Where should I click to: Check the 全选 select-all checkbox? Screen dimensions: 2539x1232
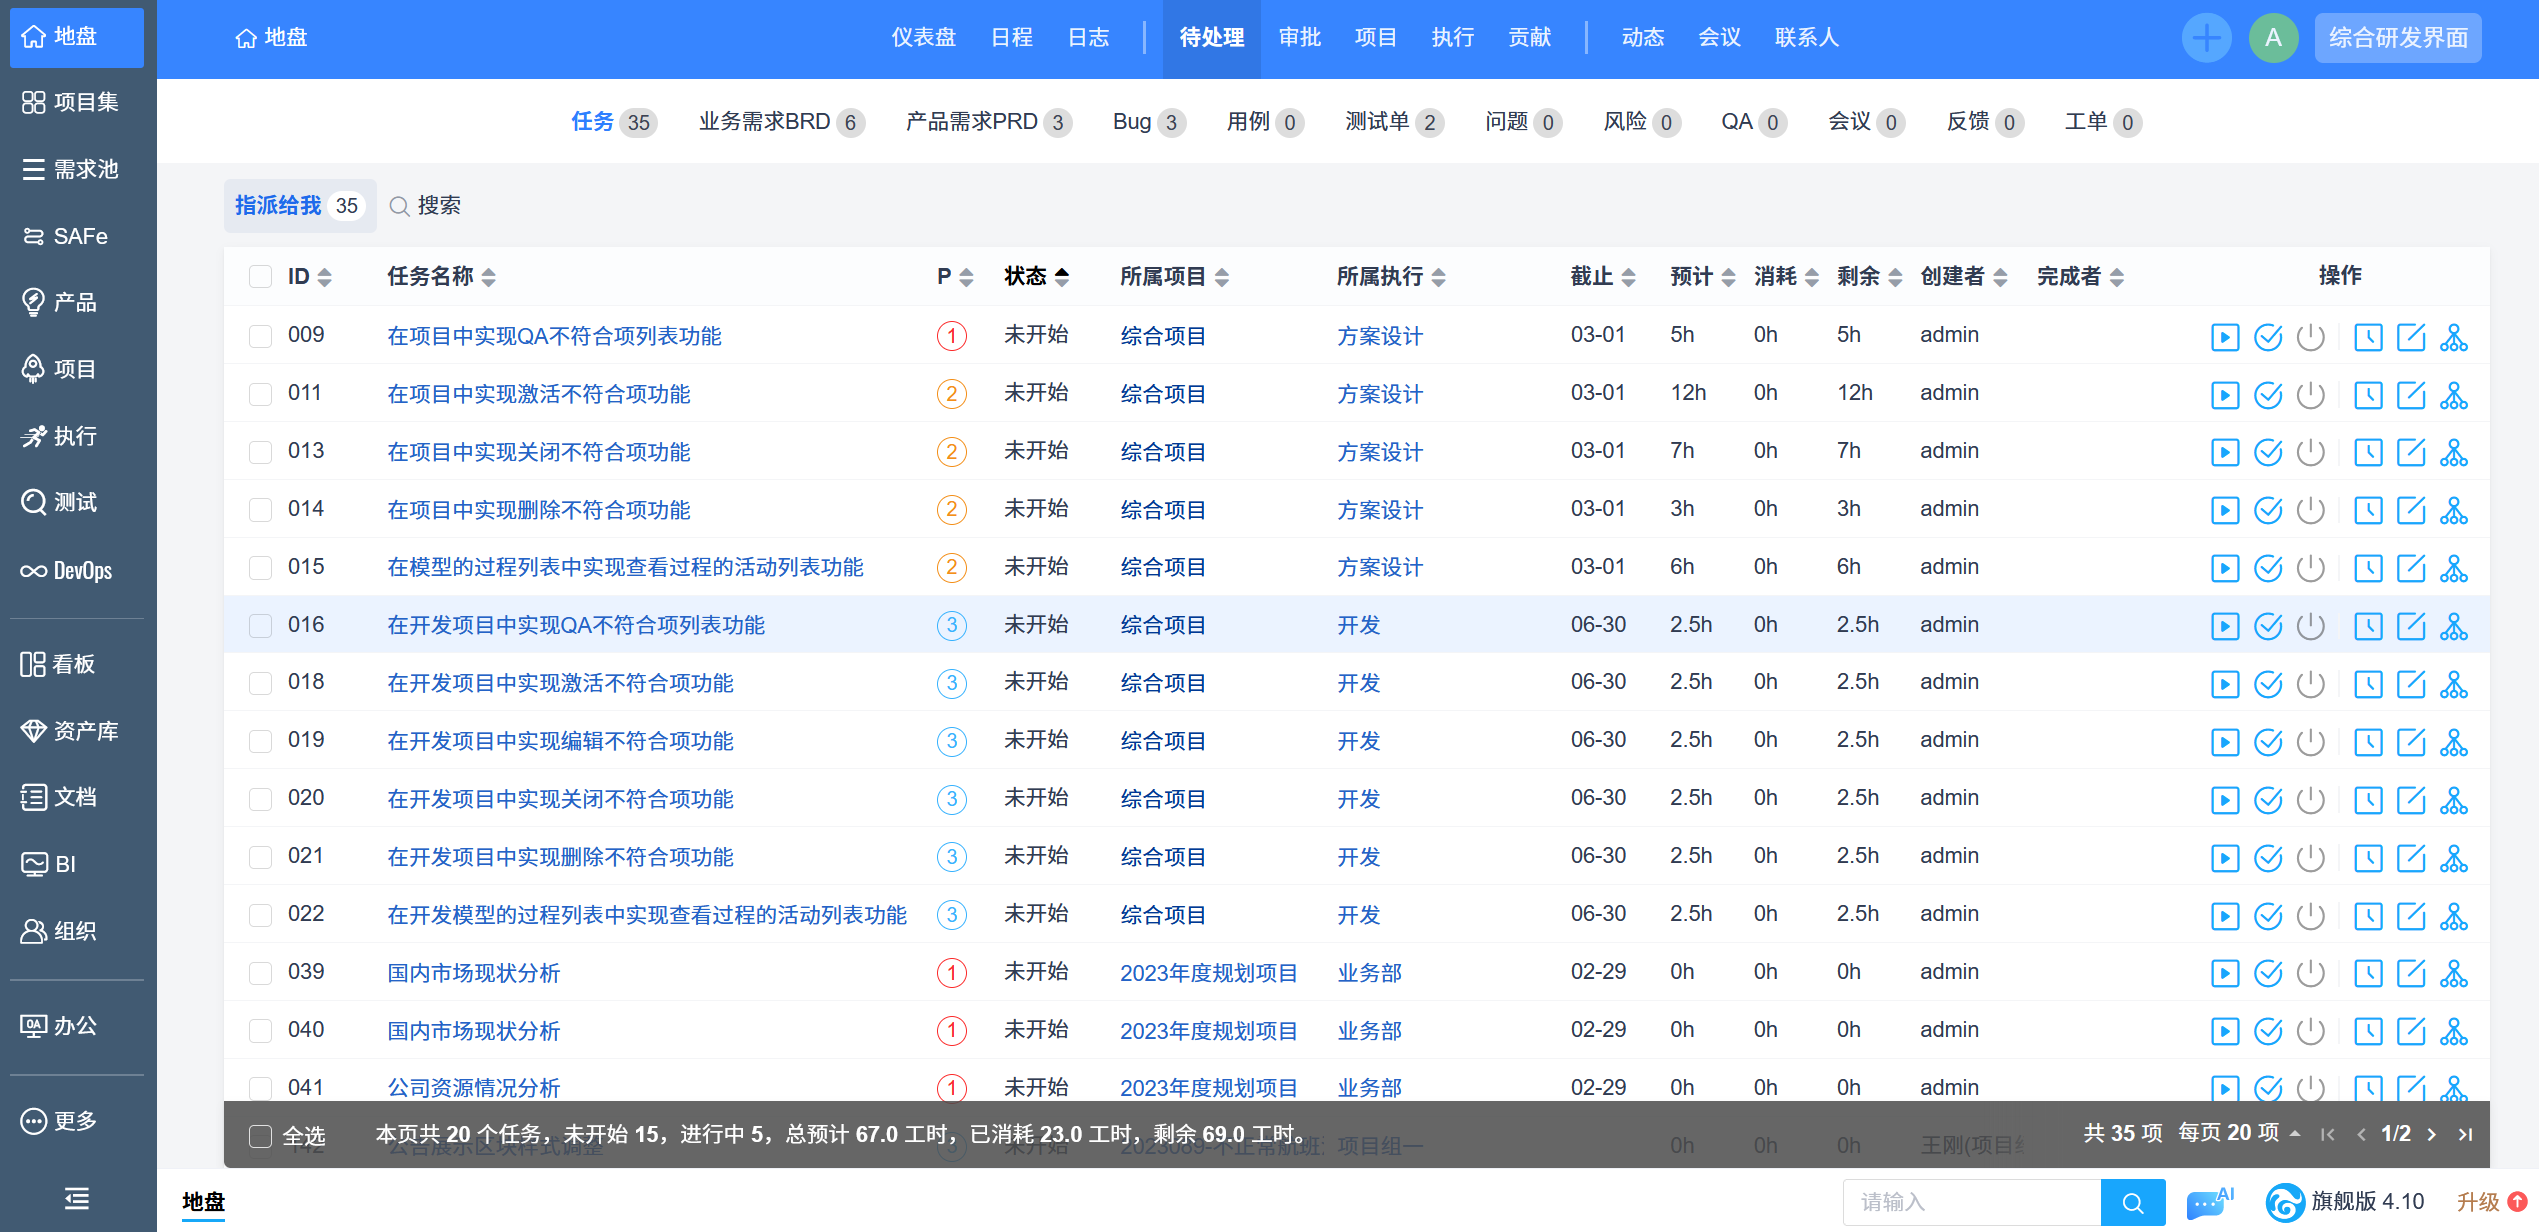[260, 1136]
